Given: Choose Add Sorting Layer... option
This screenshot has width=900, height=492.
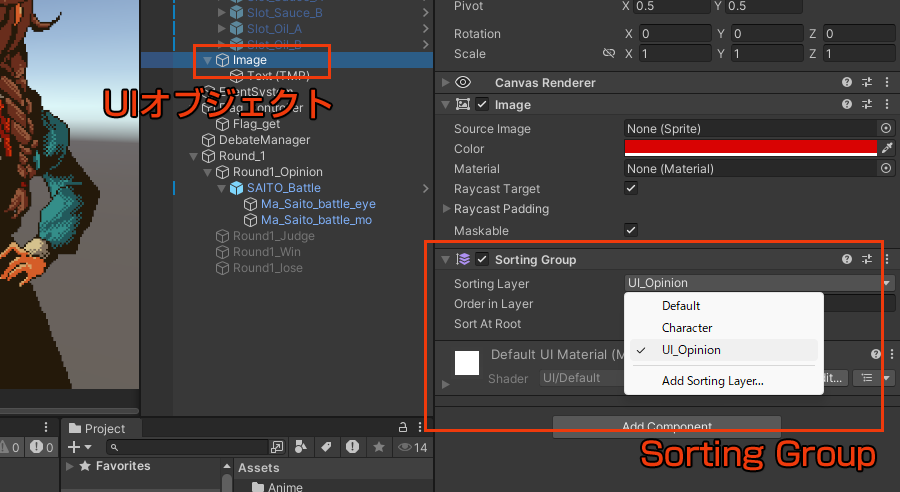Looking at the screenshot, I should pos(712,380).
